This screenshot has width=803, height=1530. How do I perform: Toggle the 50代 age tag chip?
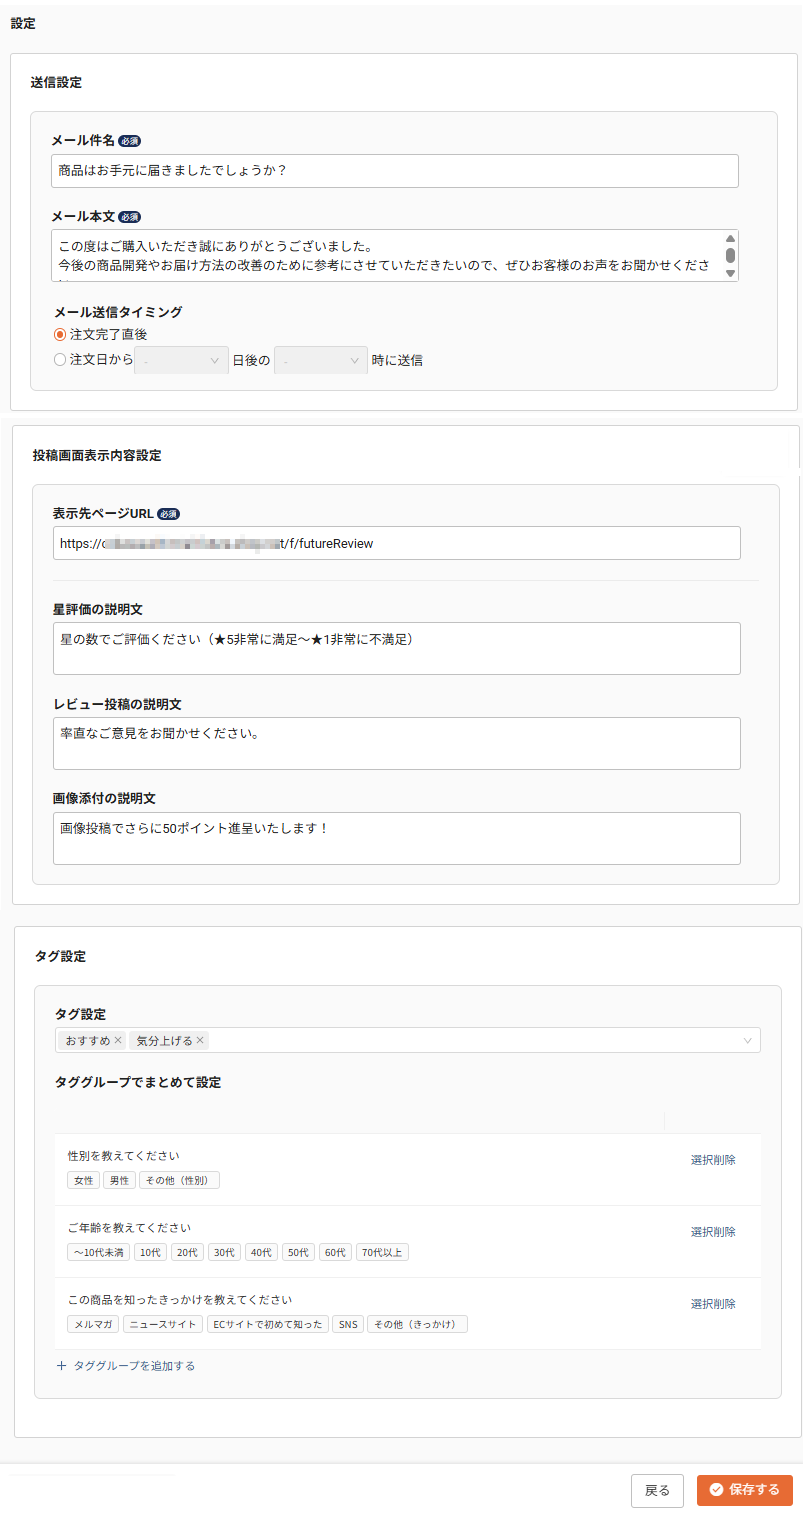click(298, 1252)
